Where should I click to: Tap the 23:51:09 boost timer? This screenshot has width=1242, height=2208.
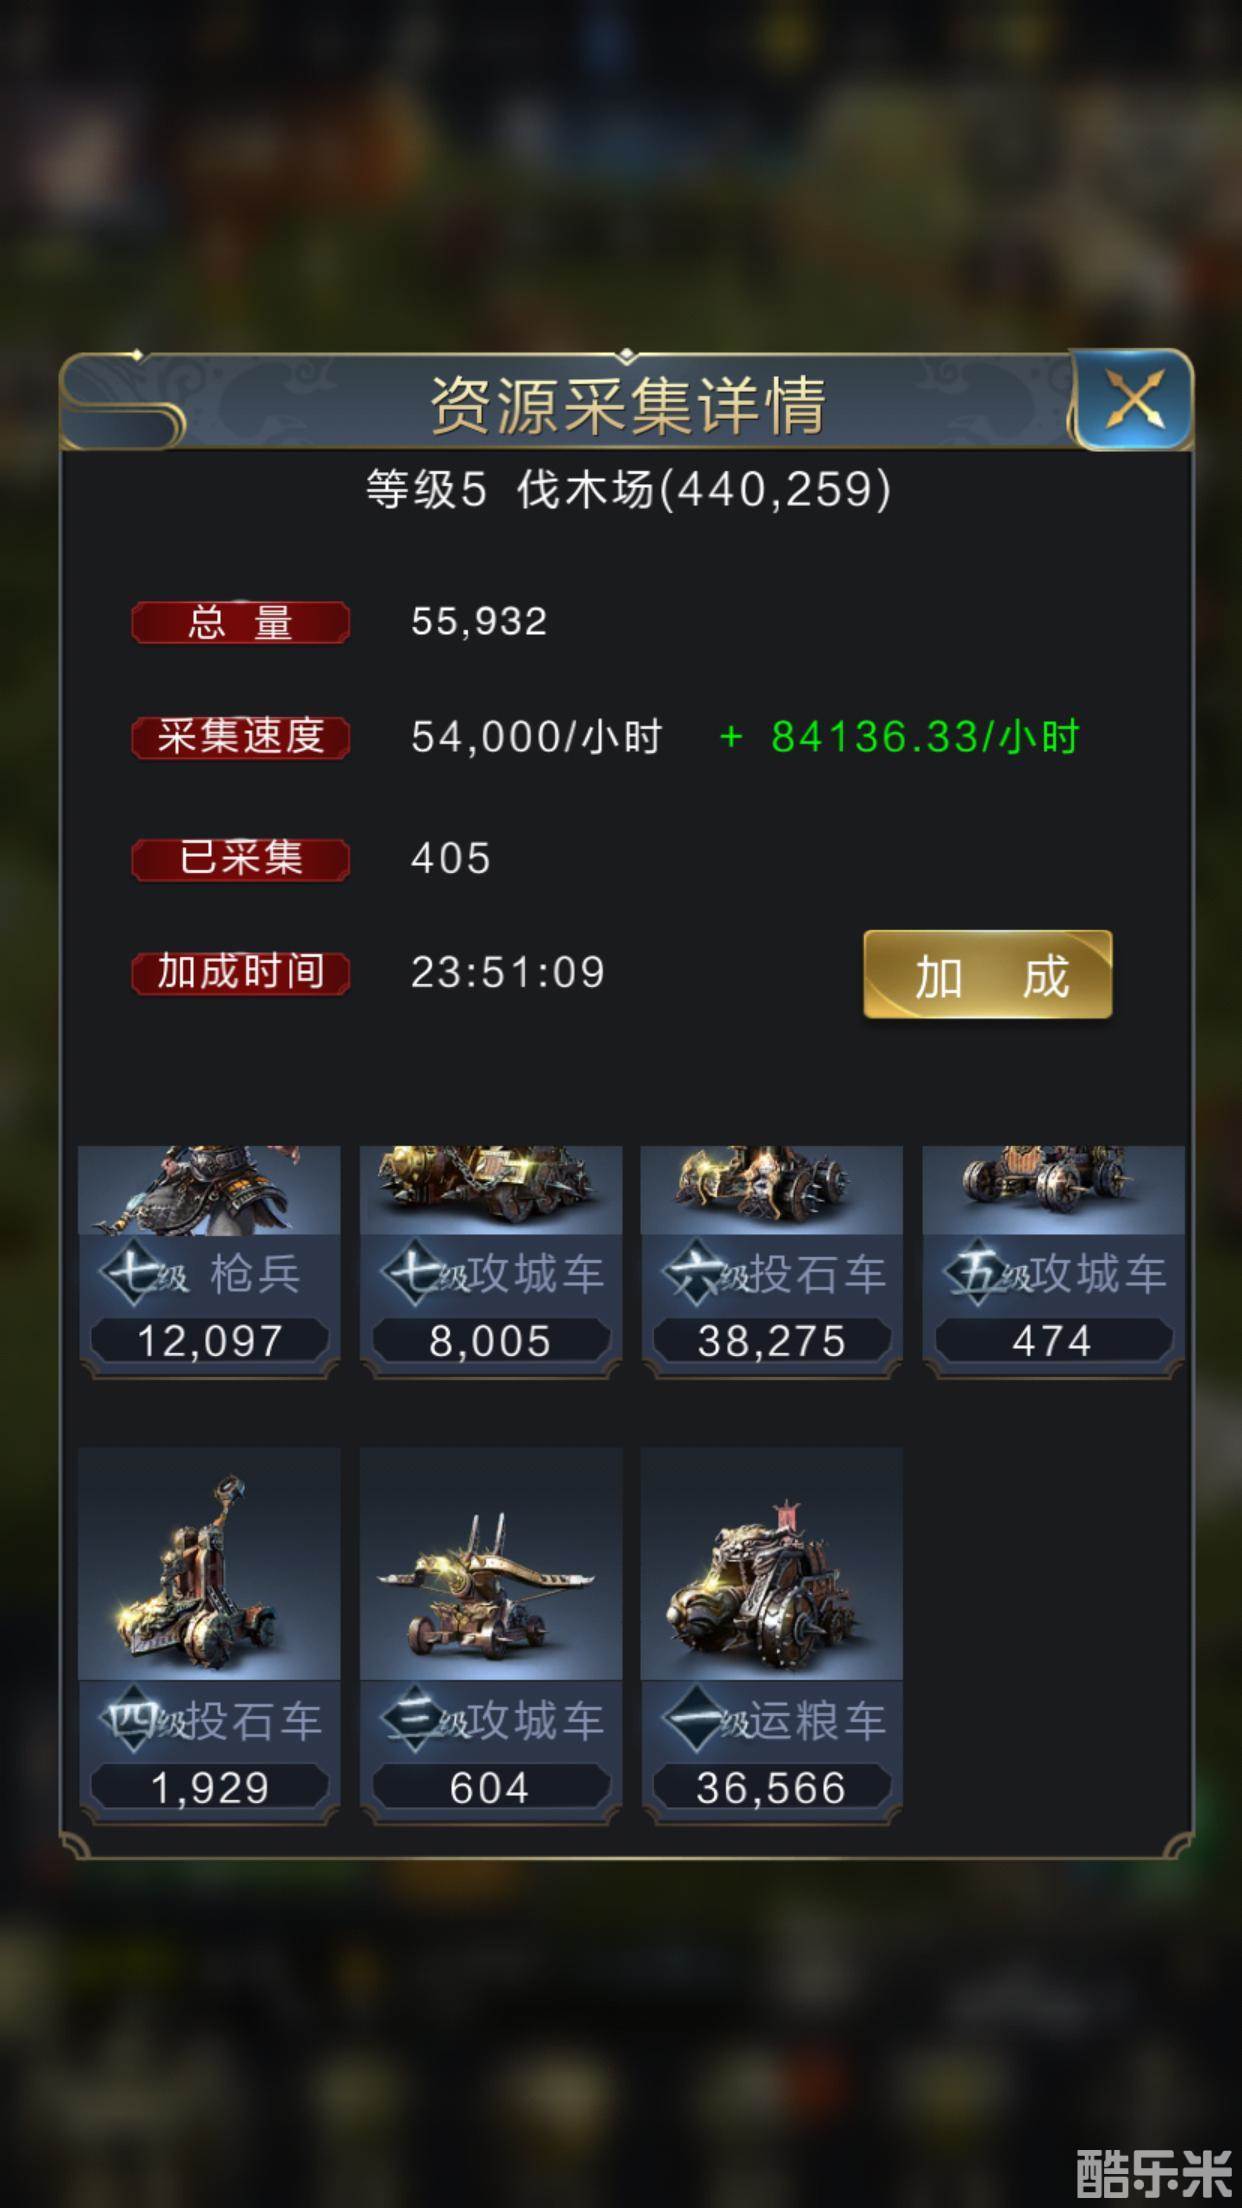[x=508, y=973]
